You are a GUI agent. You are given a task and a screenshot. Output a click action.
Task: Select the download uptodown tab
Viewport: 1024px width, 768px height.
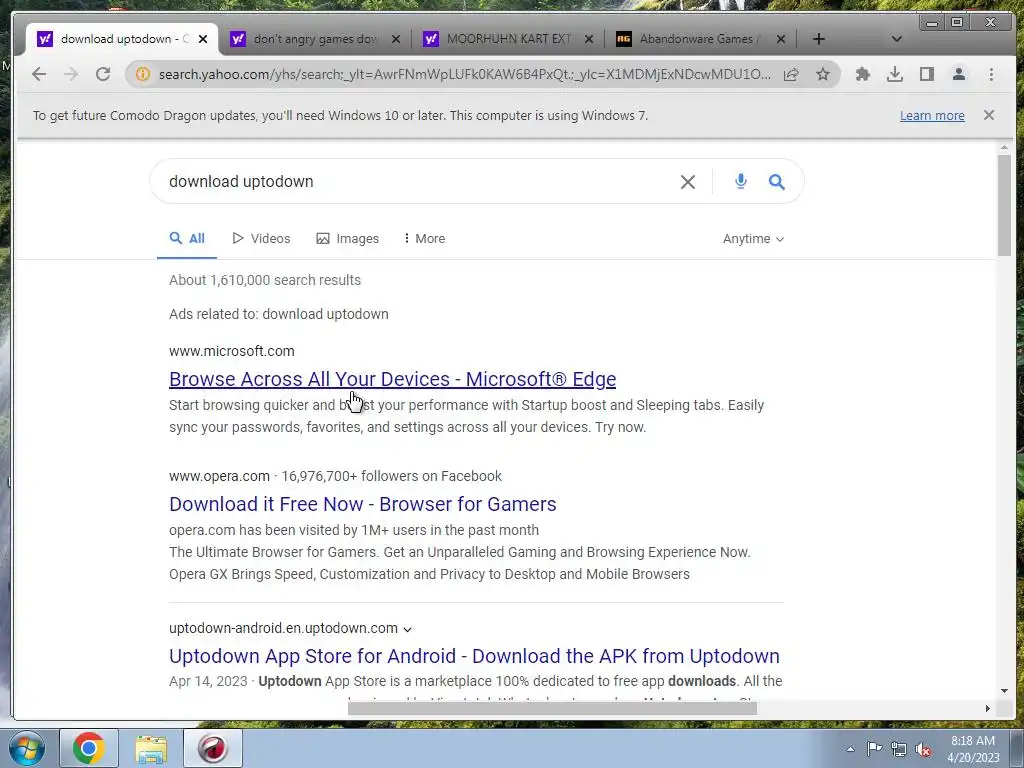click(121, 39)
